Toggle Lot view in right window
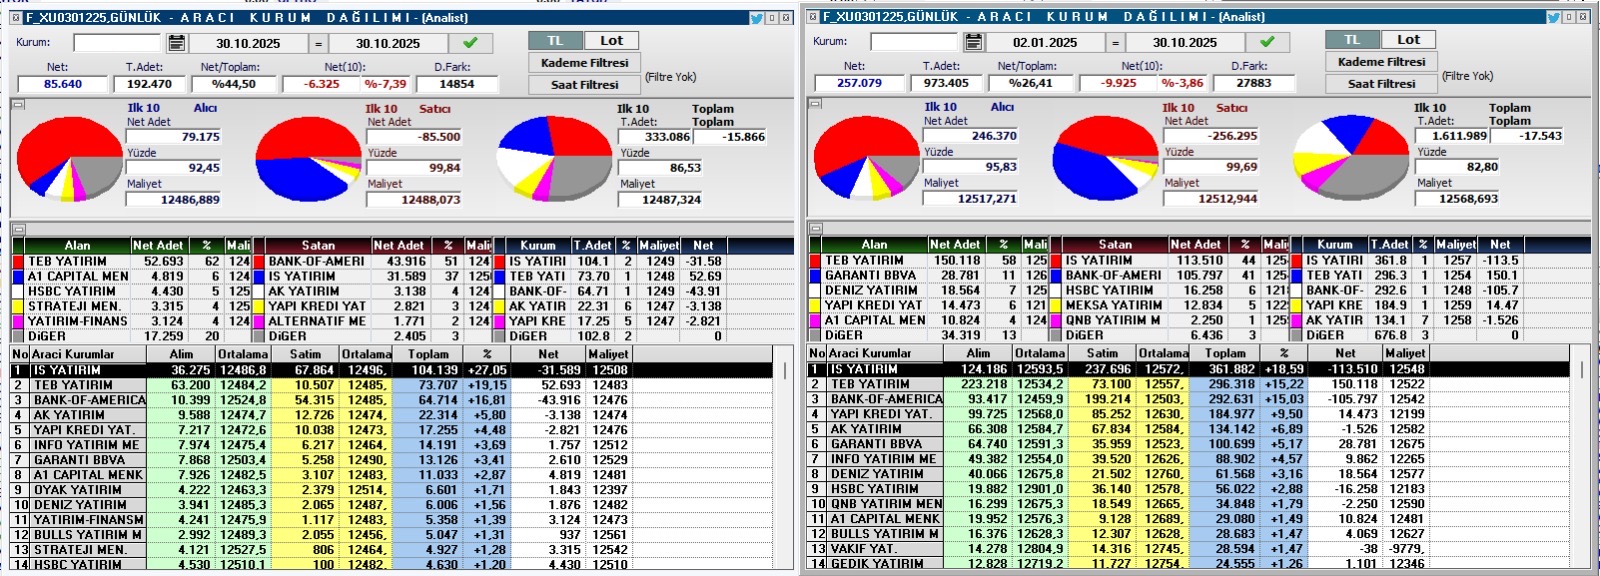This screenshot has width=1600, height=576. coord(1408,40)
